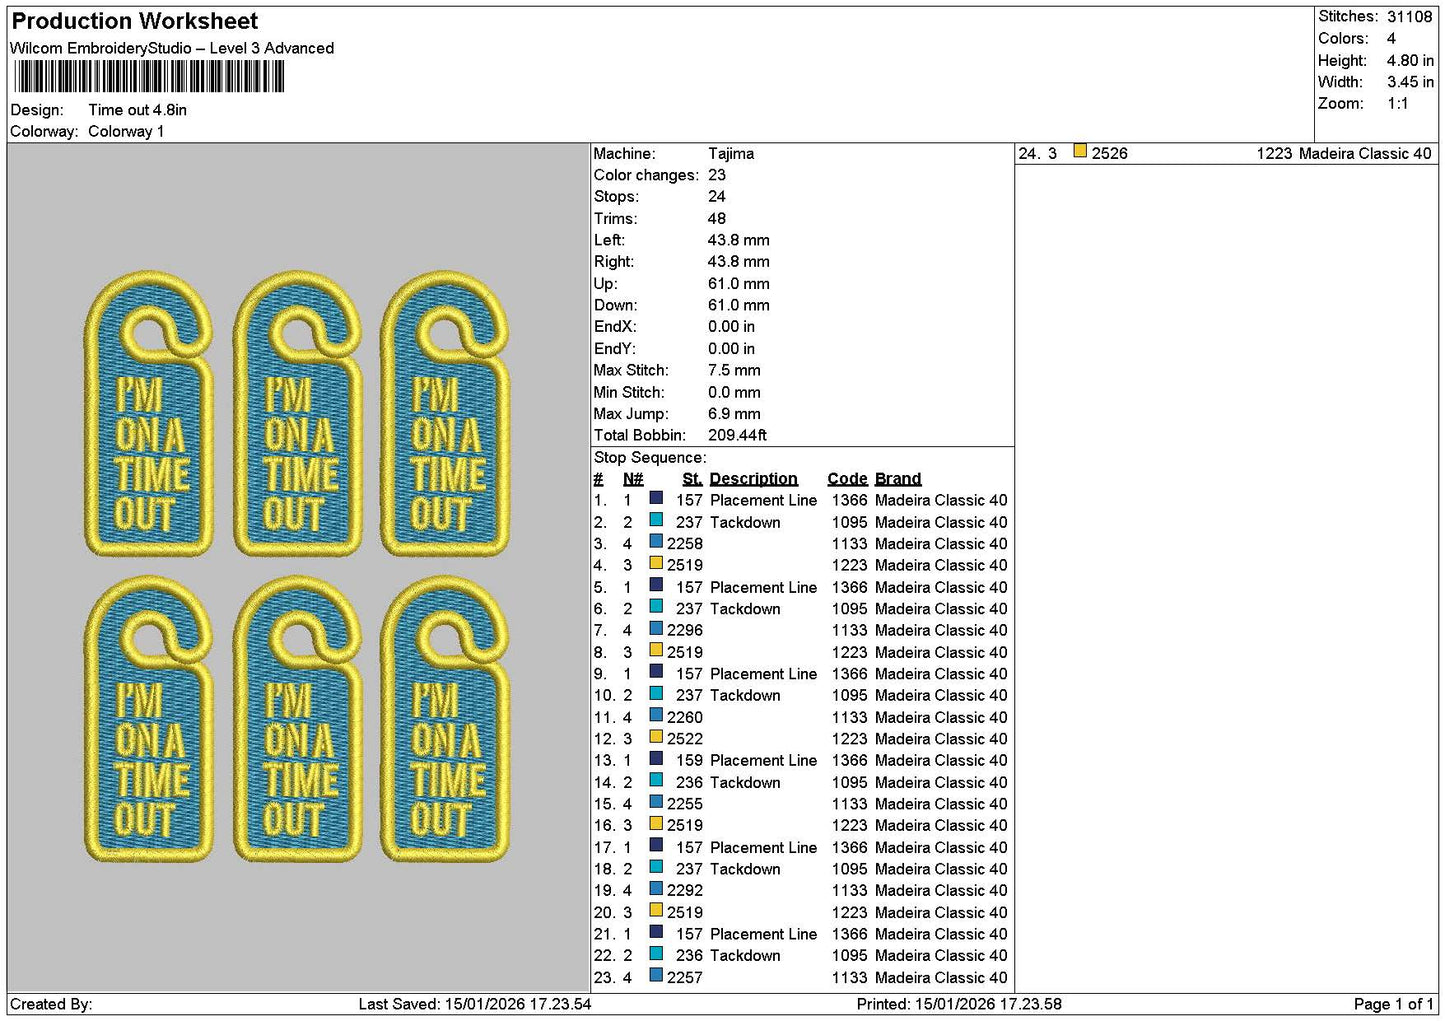Select 'Wilcom EmbroideryStudio – Level 3 Advanced' text
The image size is (1445, 1021).
[172, 48]
